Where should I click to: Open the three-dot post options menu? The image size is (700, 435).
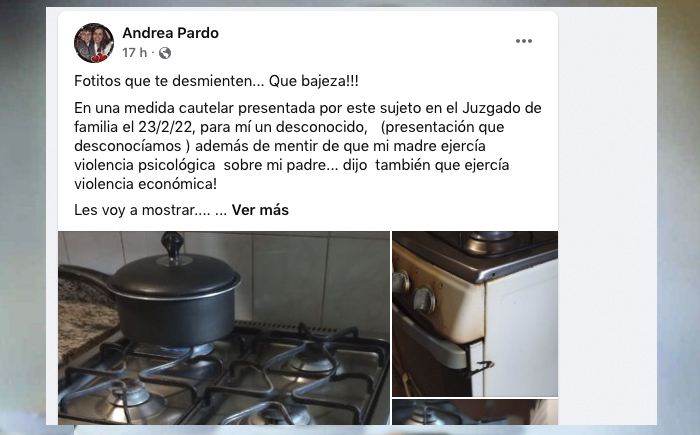click(x=524, y=41)
